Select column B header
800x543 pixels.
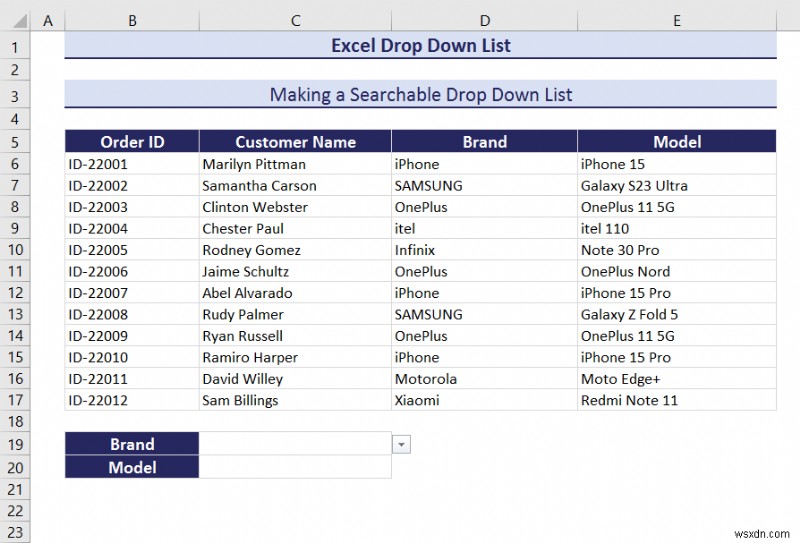point(132,20)
